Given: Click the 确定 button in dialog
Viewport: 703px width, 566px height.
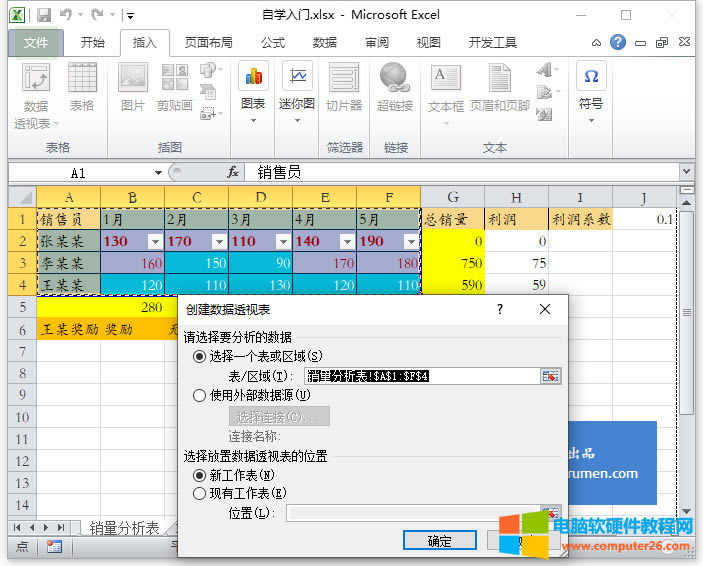Looking at the screenshot, I should click(x=439, y=541).
